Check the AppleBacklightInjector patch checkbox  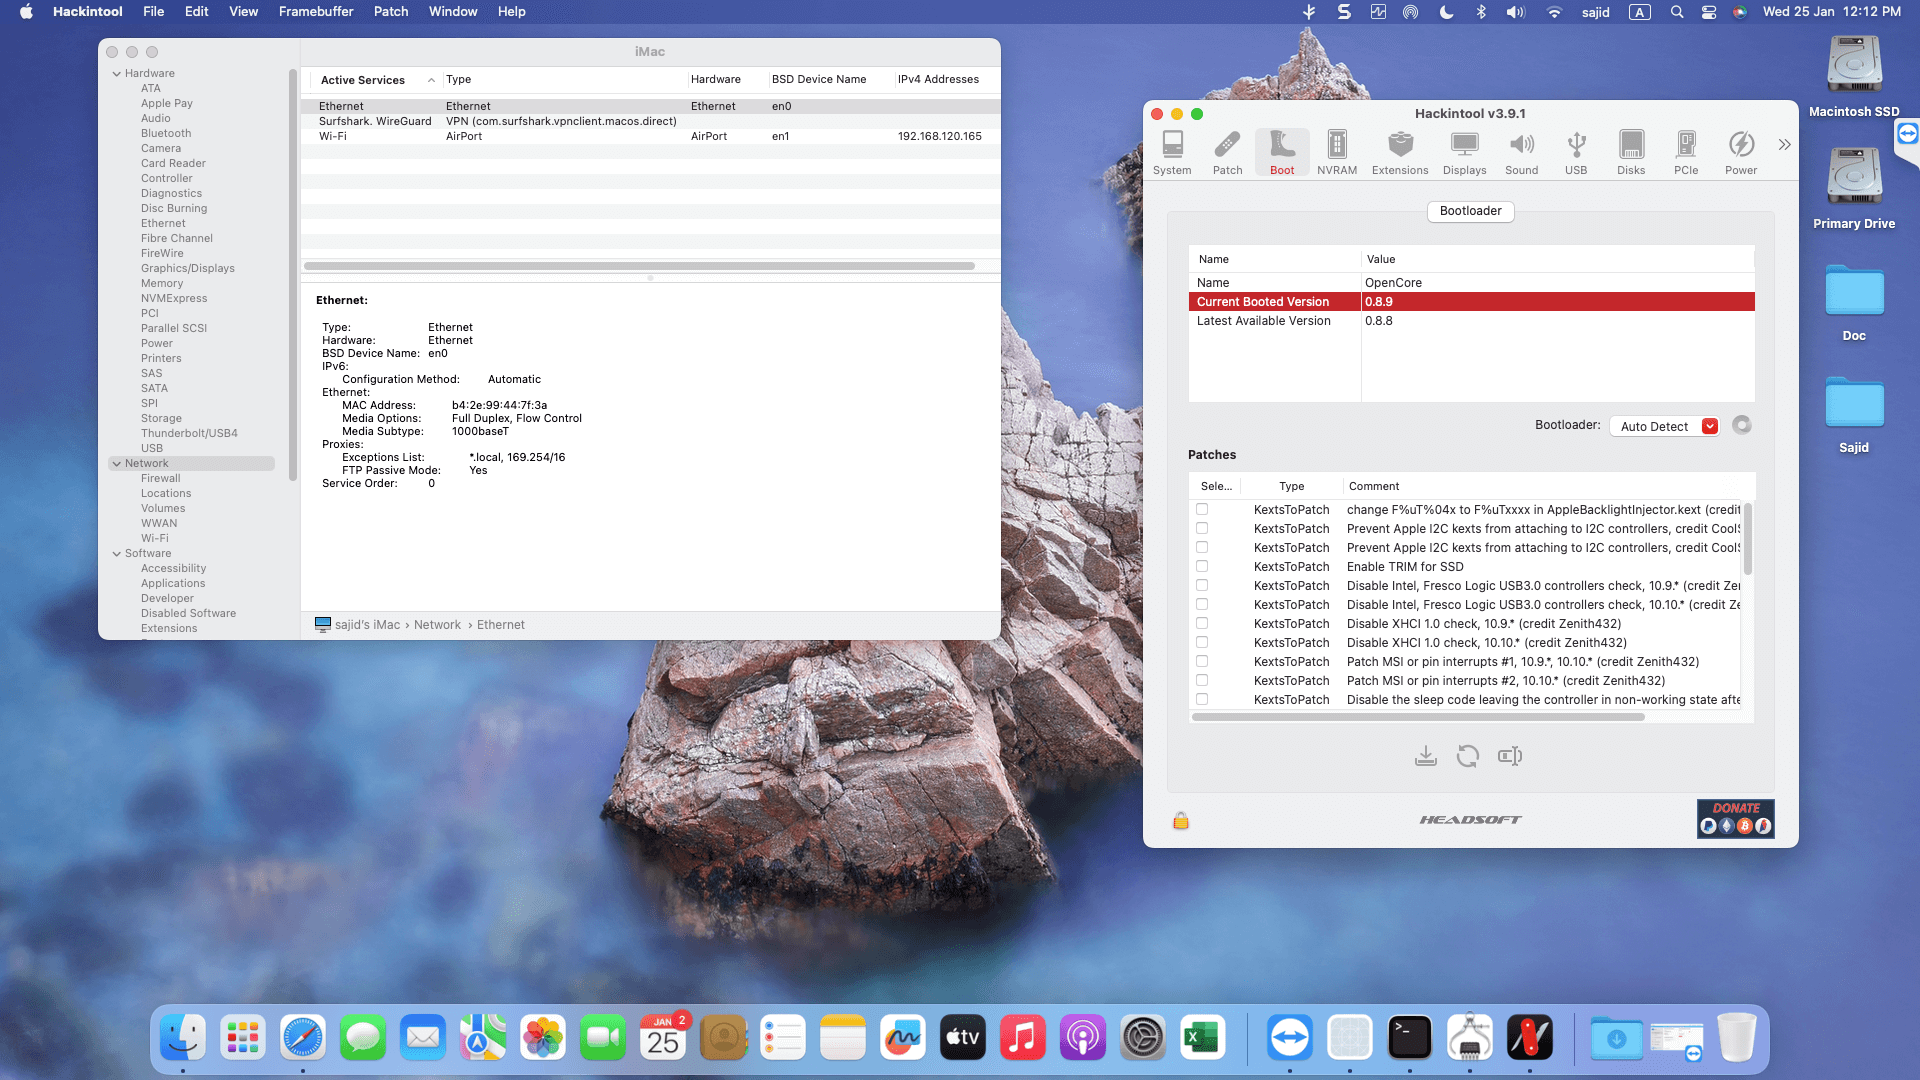coord(1202,509)
